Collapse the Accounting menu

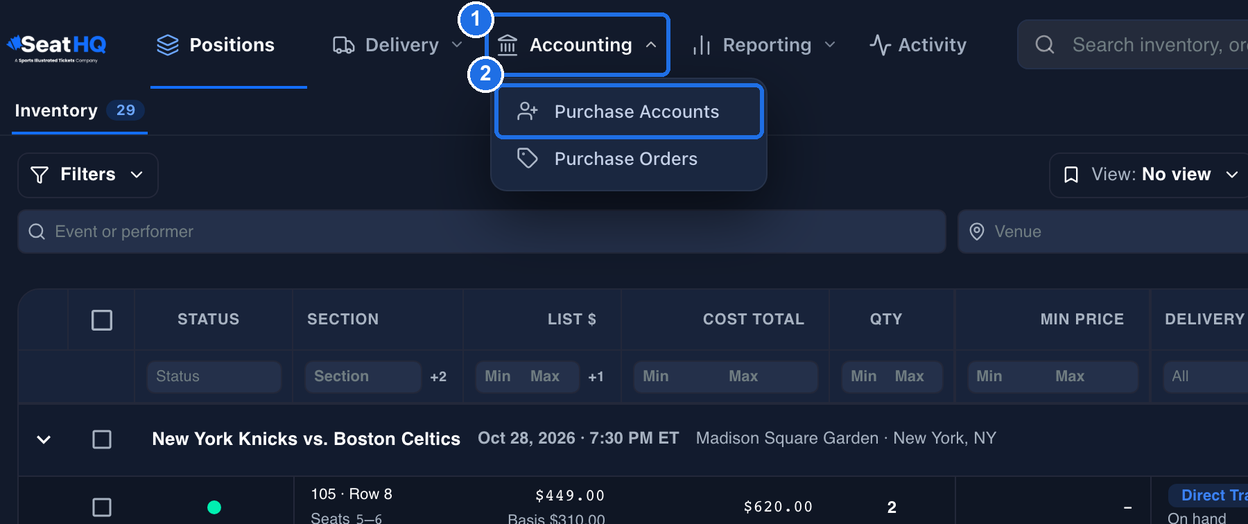(x=577, y=45)
